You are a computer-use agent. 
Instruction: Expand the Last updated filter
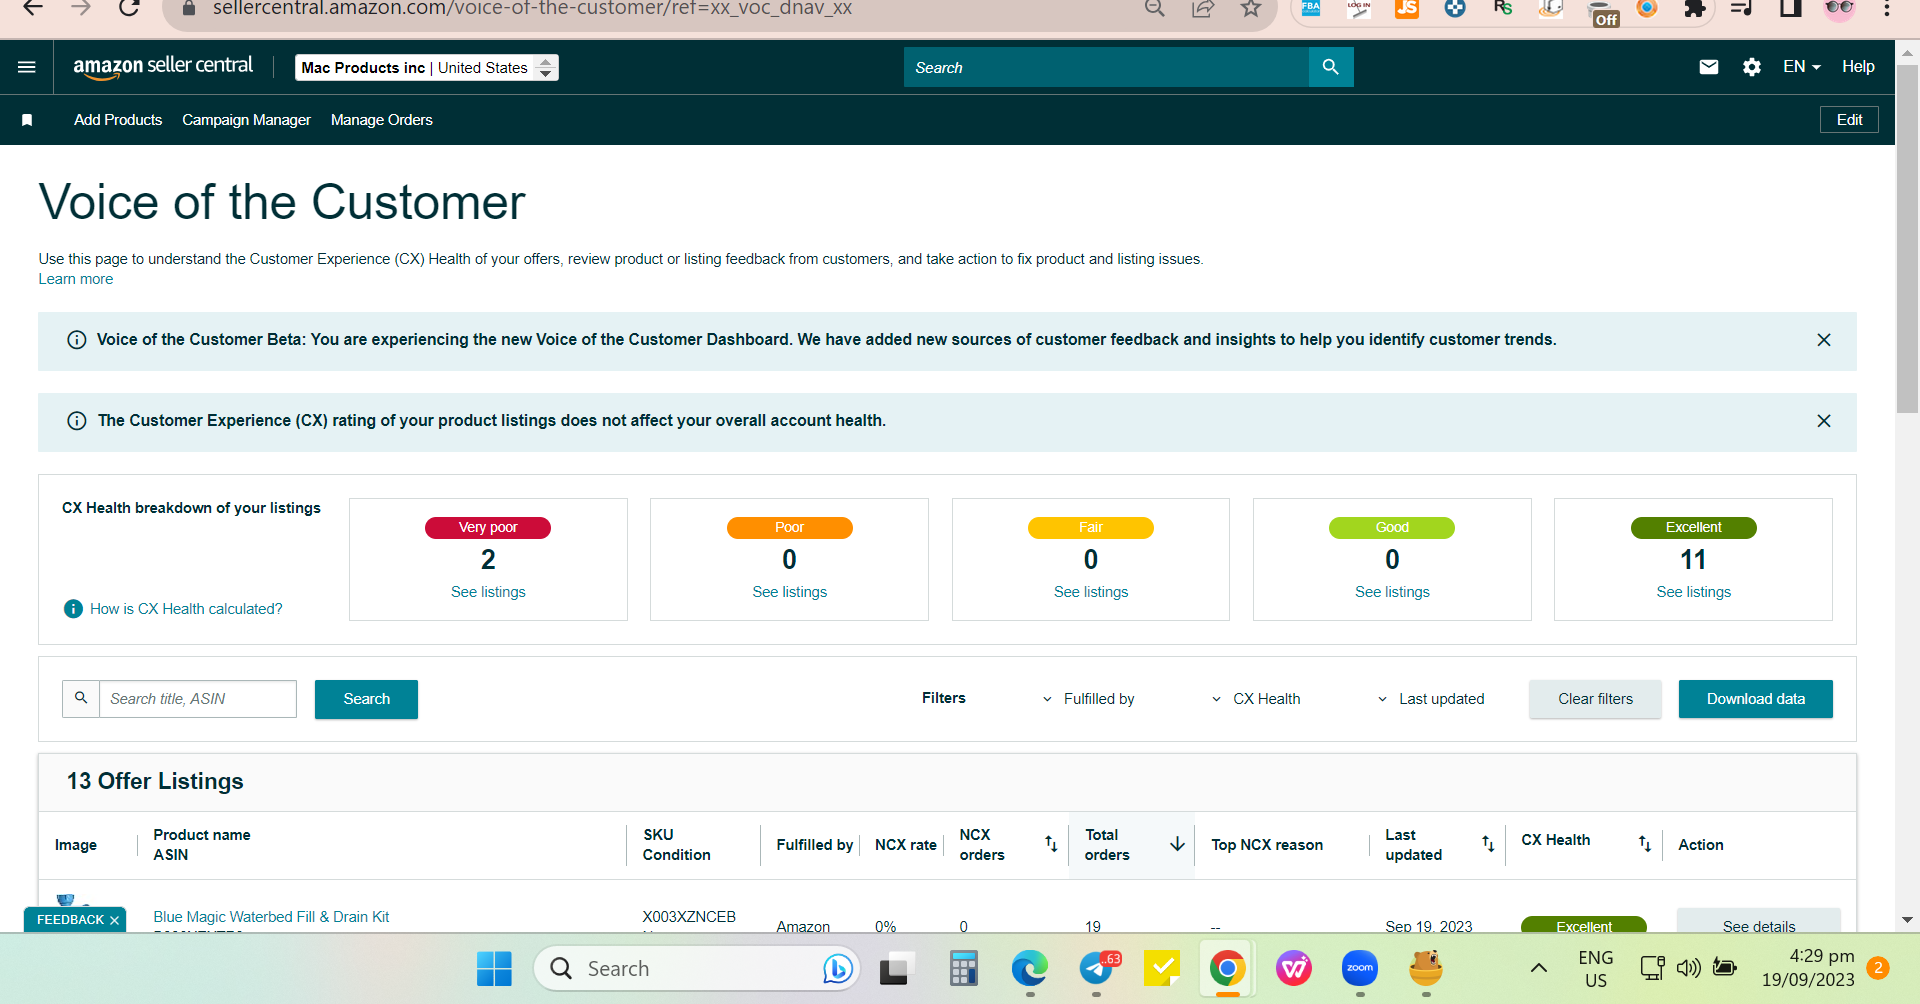[1431, 699]
